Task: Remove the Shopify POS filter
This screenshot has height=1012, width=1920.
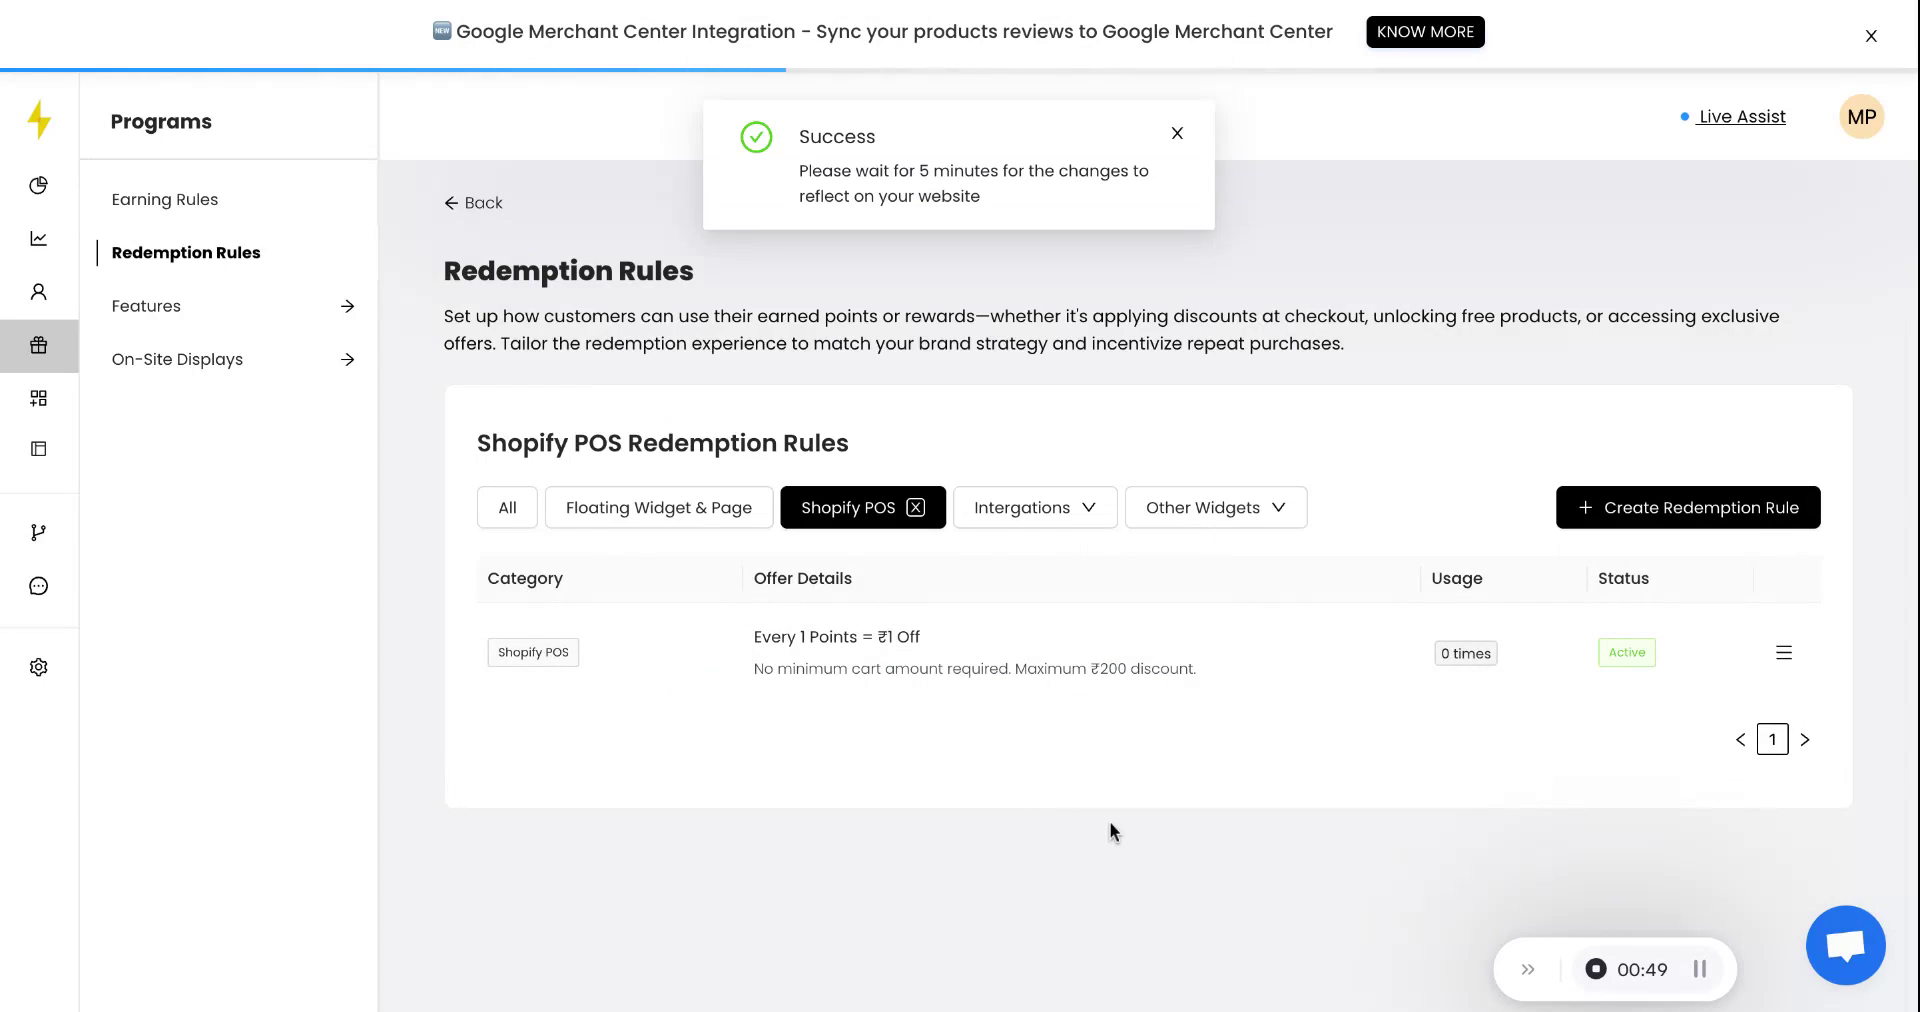Action: tap(915, 507)
